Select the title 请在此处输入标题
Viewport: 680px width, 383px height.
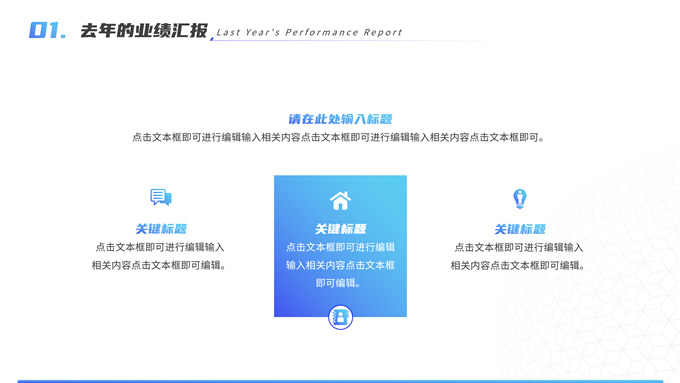click(340, 119)
